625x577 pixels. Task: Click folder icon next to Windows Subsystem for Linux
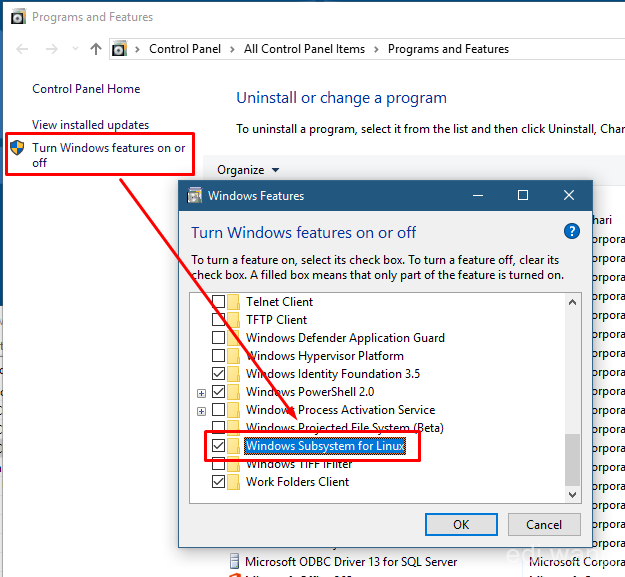point(234,446)
